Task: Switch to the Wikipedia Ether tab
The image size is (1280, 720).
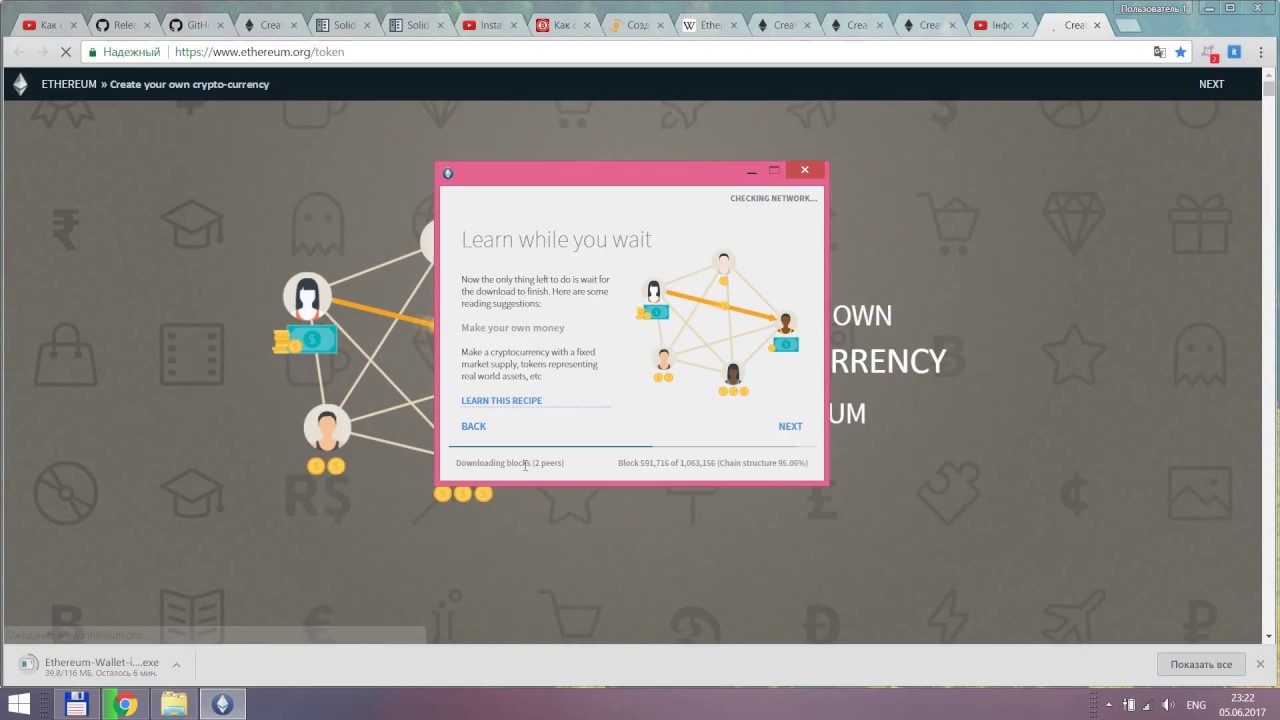Action: click(710, 25)
